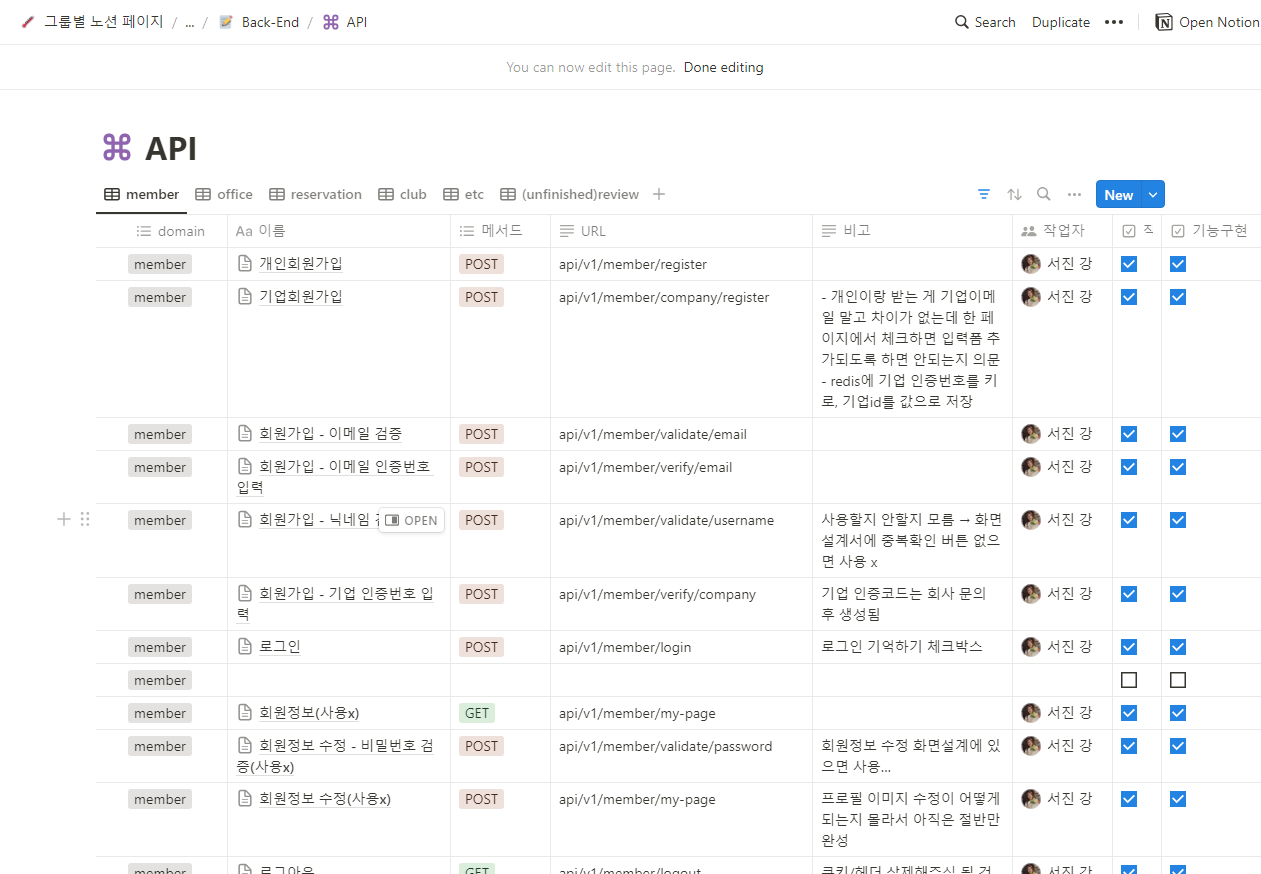Uncheck the 조 checkbox on the 로그인 row

tap(1128, 646)
